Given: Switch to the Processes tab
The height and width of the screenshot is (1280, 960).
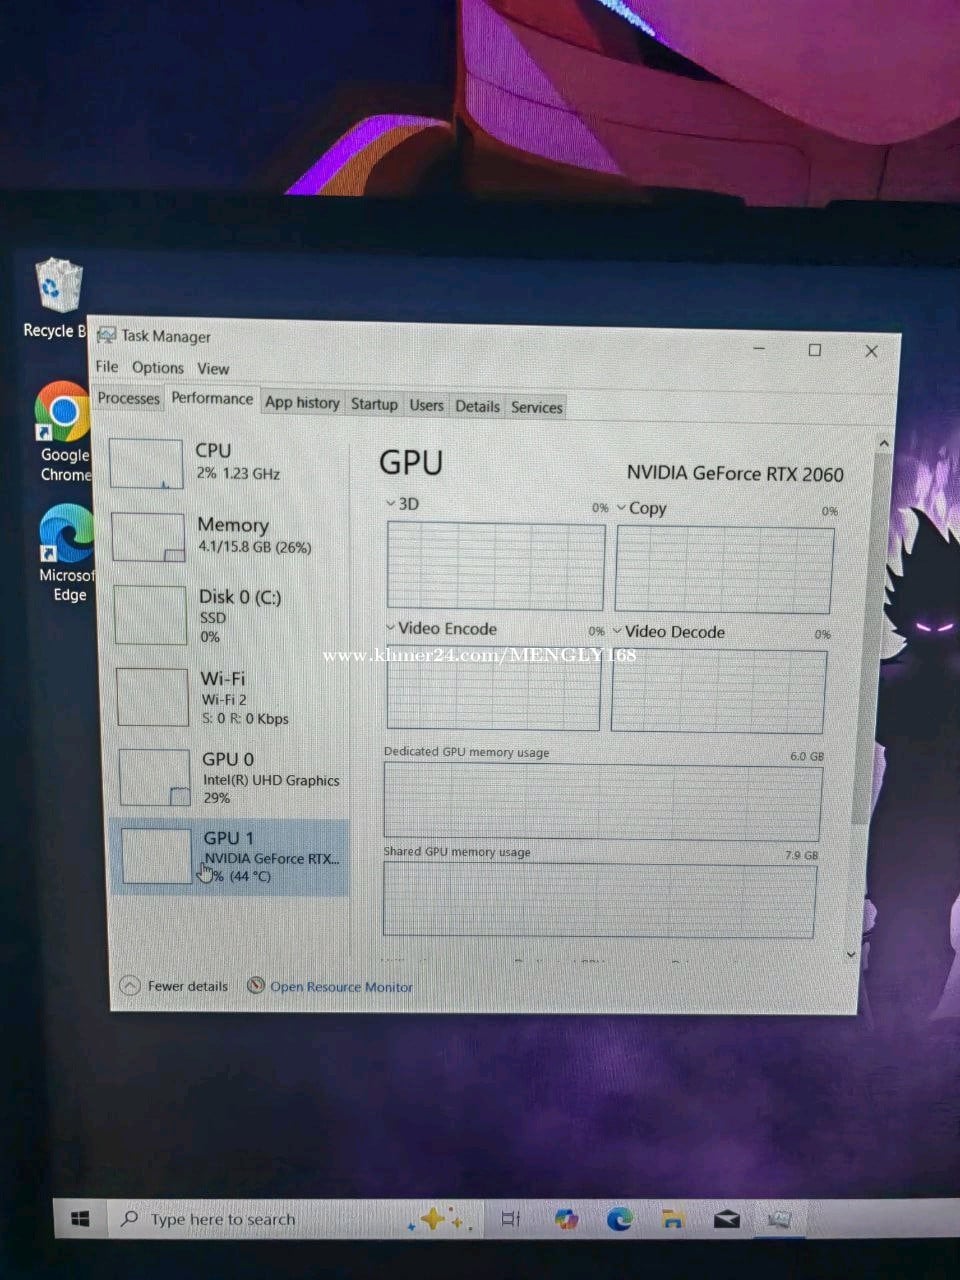Looking at the screenshot, I should point(128,398).
